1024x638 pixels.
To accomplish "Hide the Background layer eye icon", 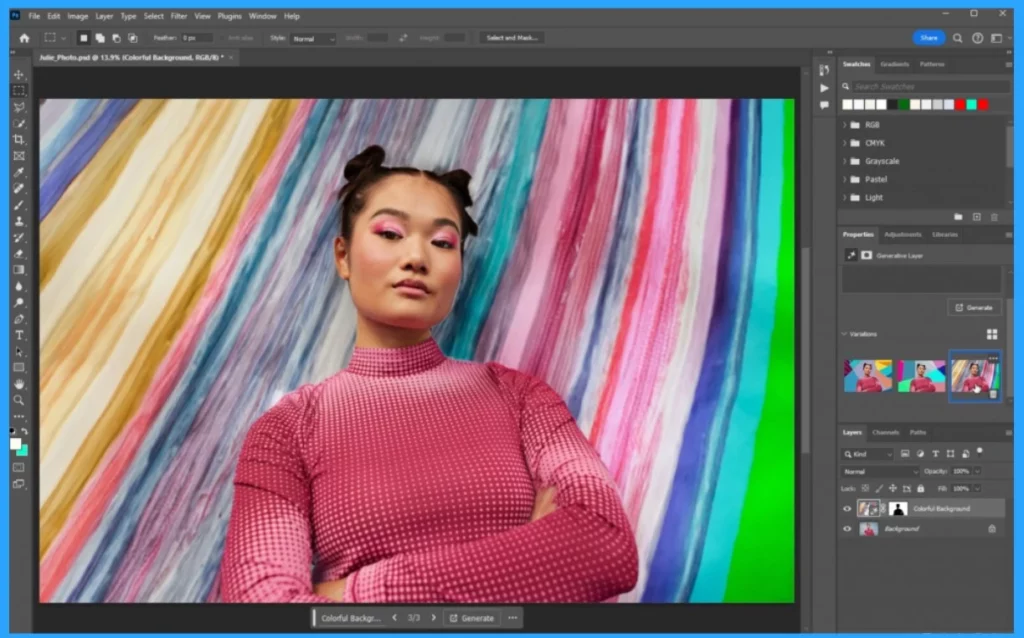I will click(x=847, y=529).
